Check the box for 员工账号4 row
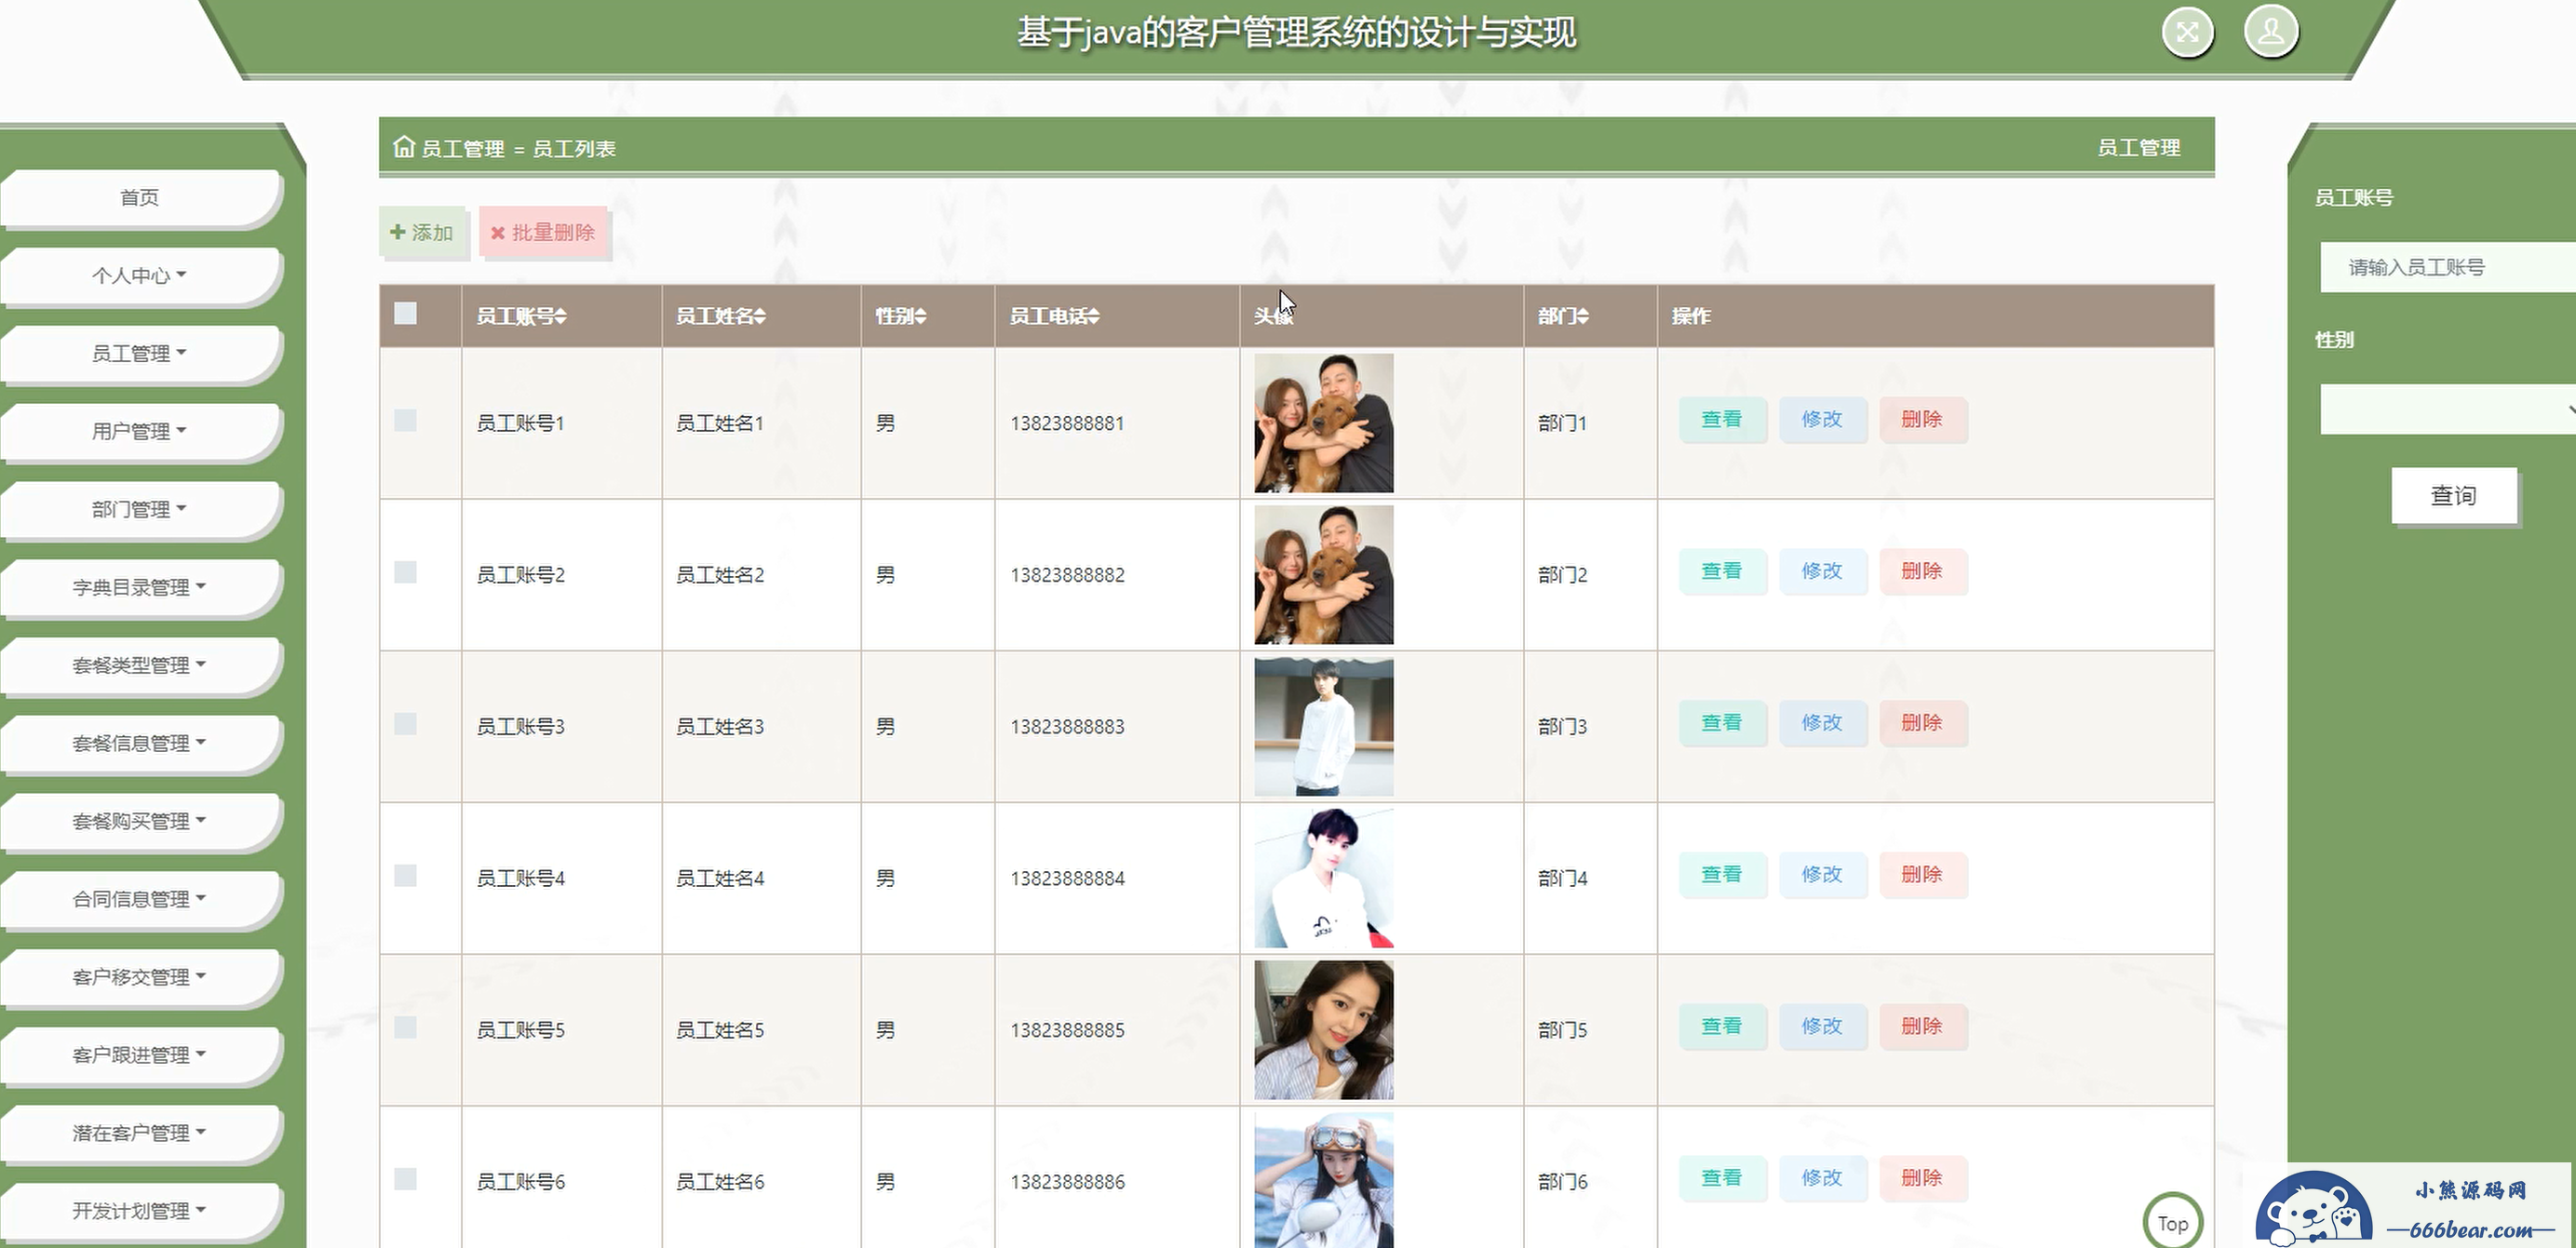 405,876
